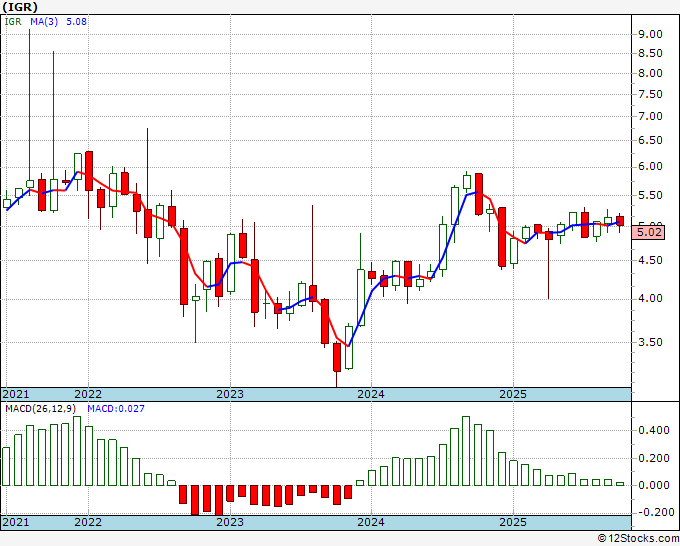The image size is (680, 546).
Task: Click 2021 on the MACD time axis
Action: [x=16, y=522]
